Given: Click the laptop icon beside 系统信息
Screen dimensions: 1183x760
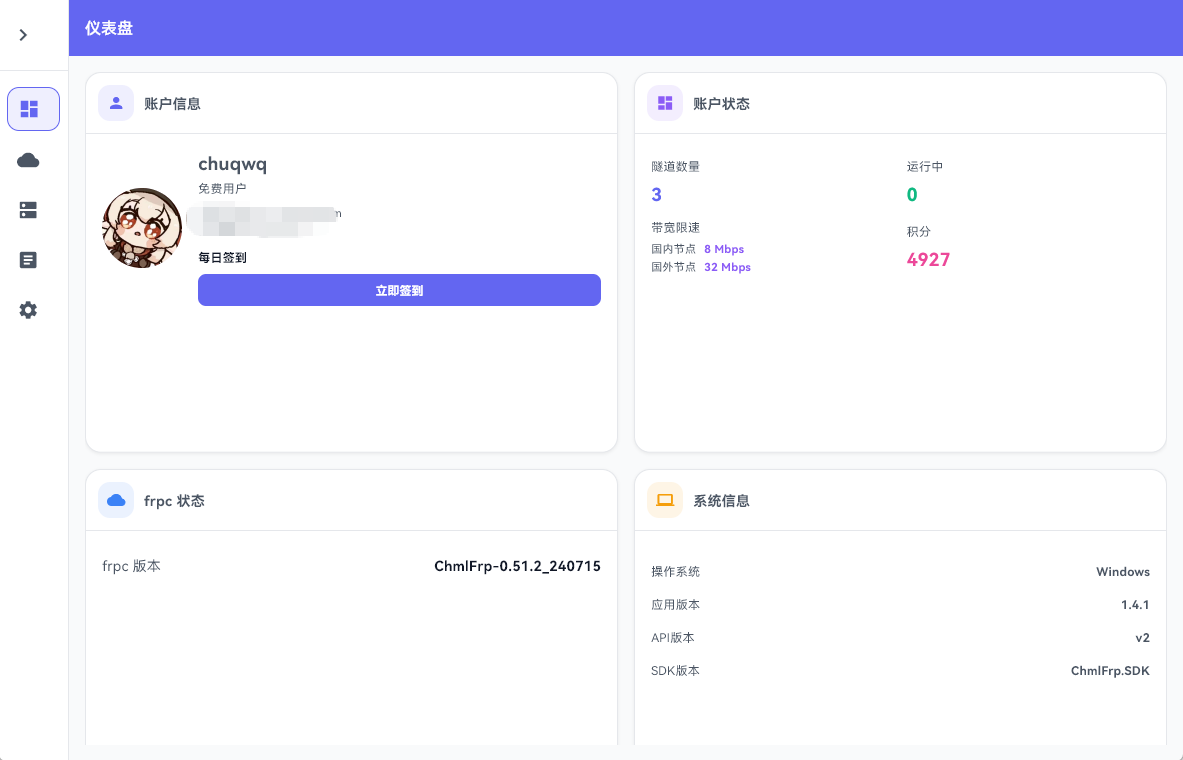Looking at the screenshot, I should pyautogui.click(x=665, y=500).
